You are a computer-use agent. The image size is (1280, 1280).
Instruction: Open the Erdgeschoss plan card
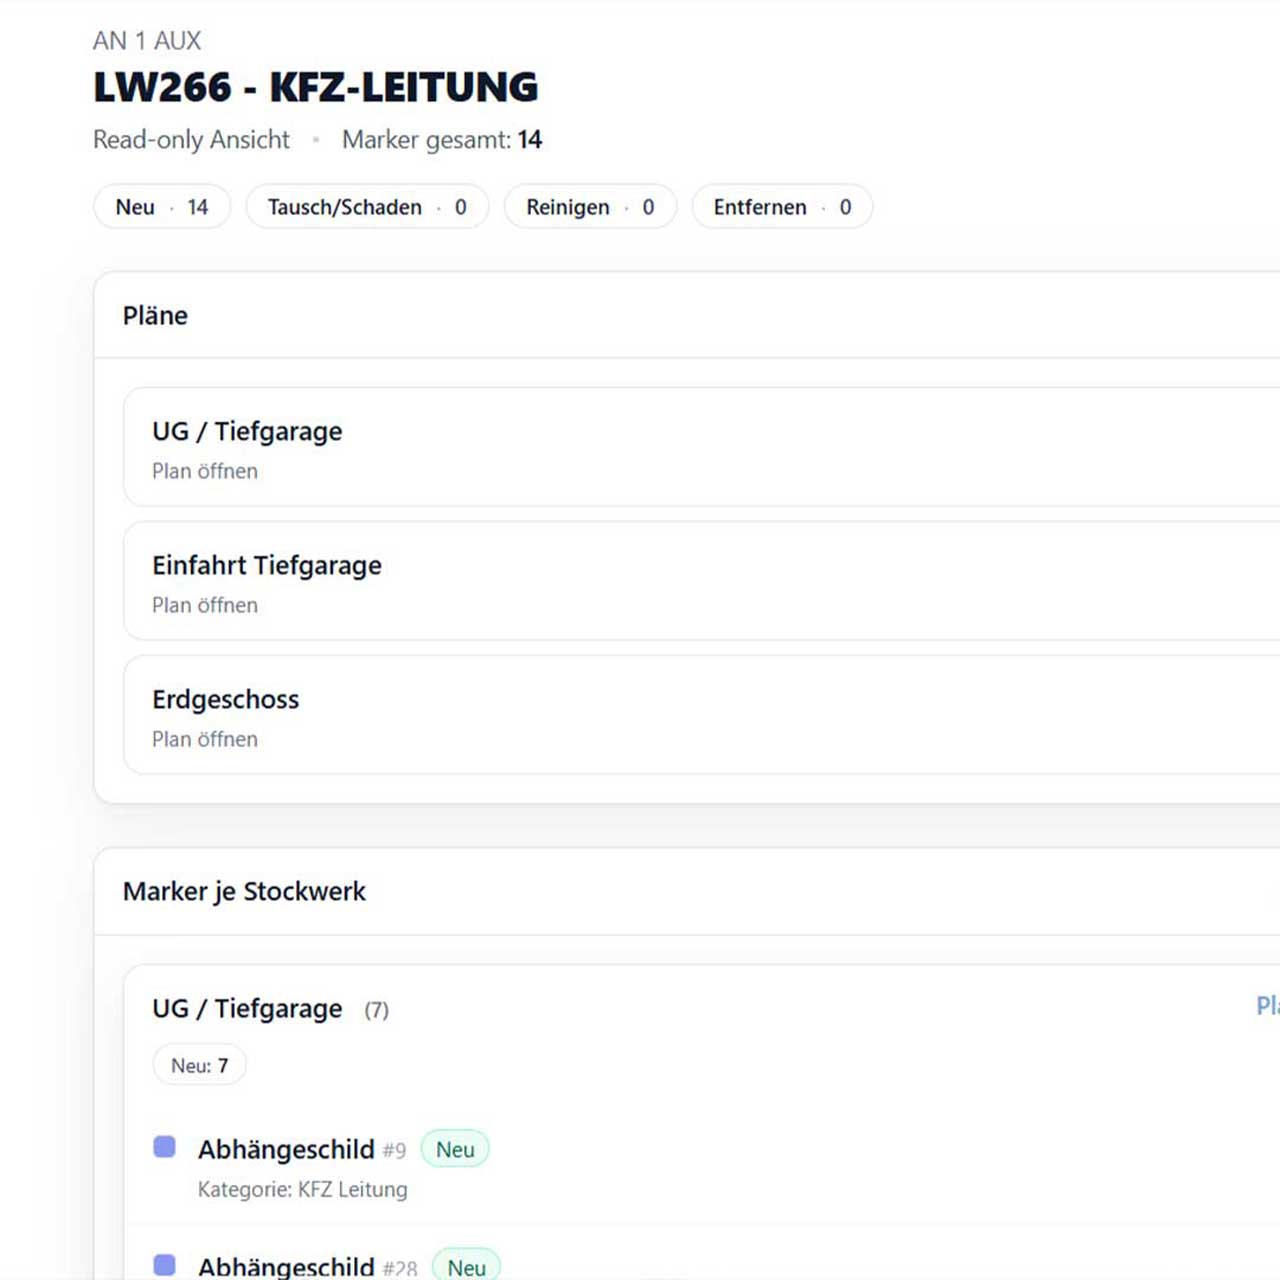701,715
